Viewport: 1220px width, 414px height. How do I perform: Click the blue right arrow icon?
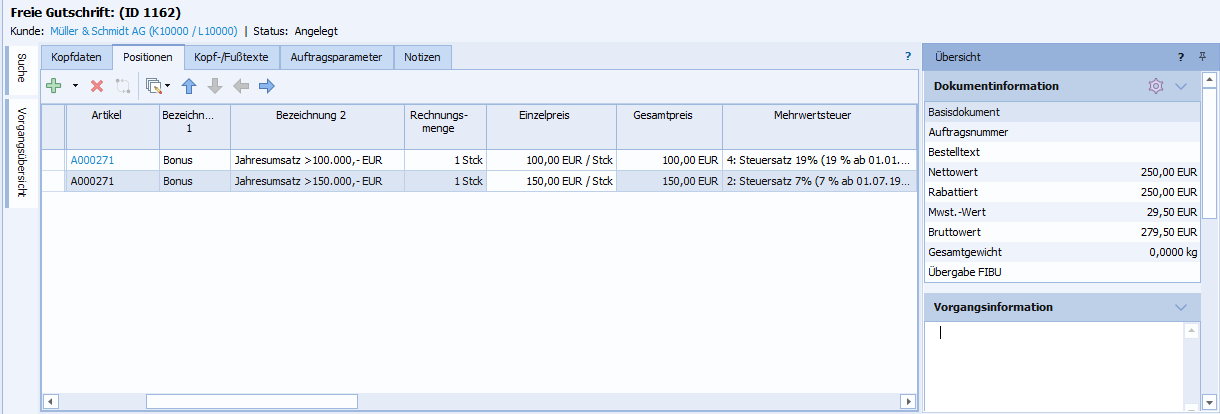[266, 87]
